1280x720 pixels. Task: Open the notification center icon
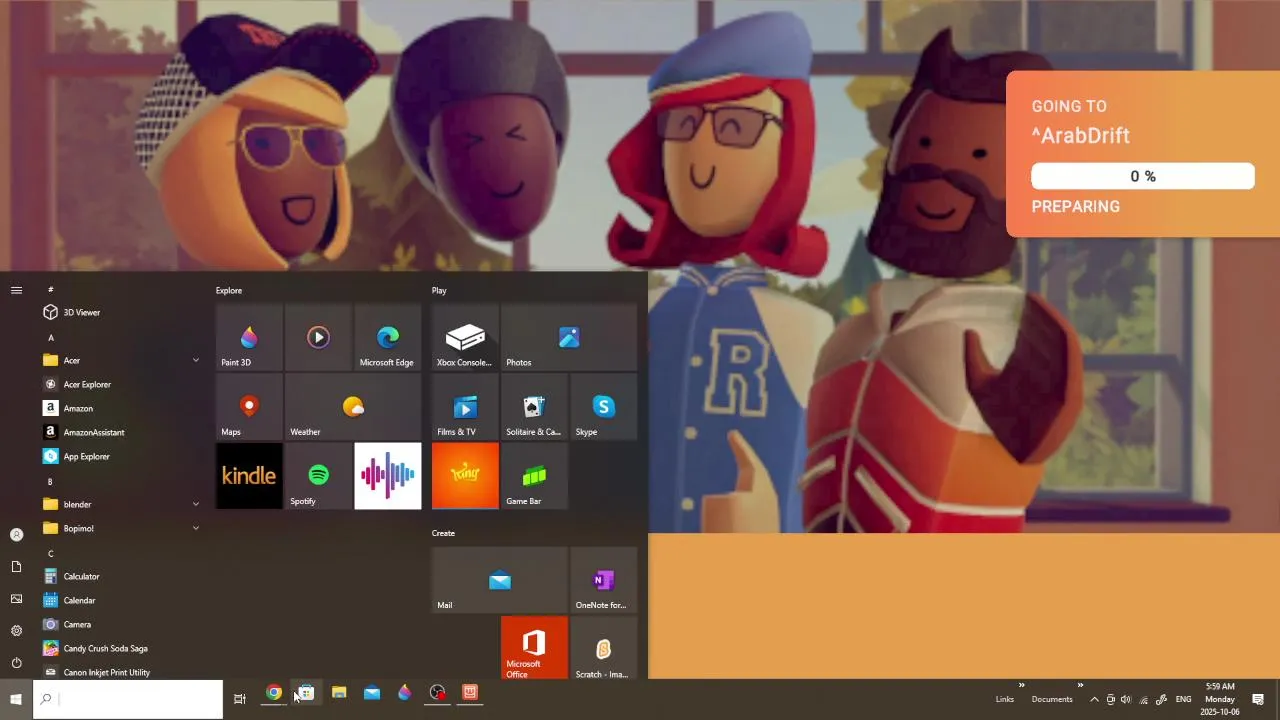click(x=1258, y=700)
